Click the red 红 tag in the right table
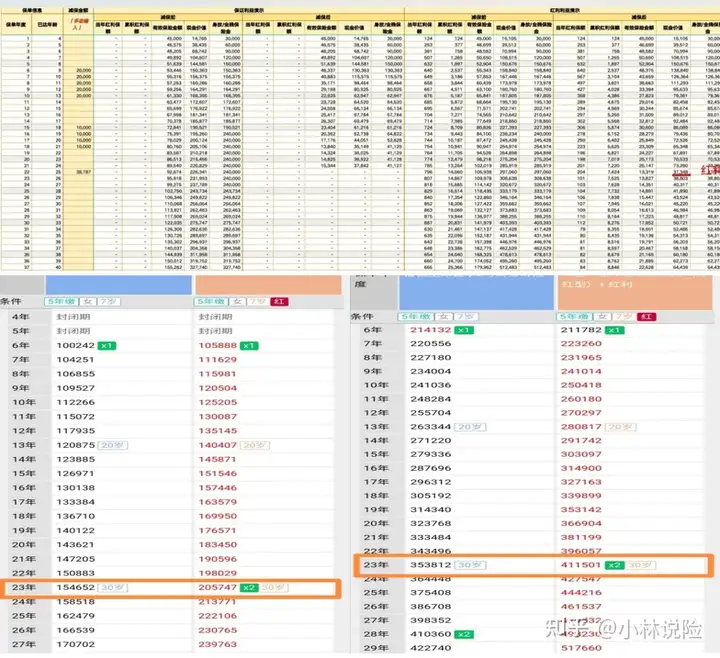This screenshot has width=720, height=658. (x=647, y=317)
